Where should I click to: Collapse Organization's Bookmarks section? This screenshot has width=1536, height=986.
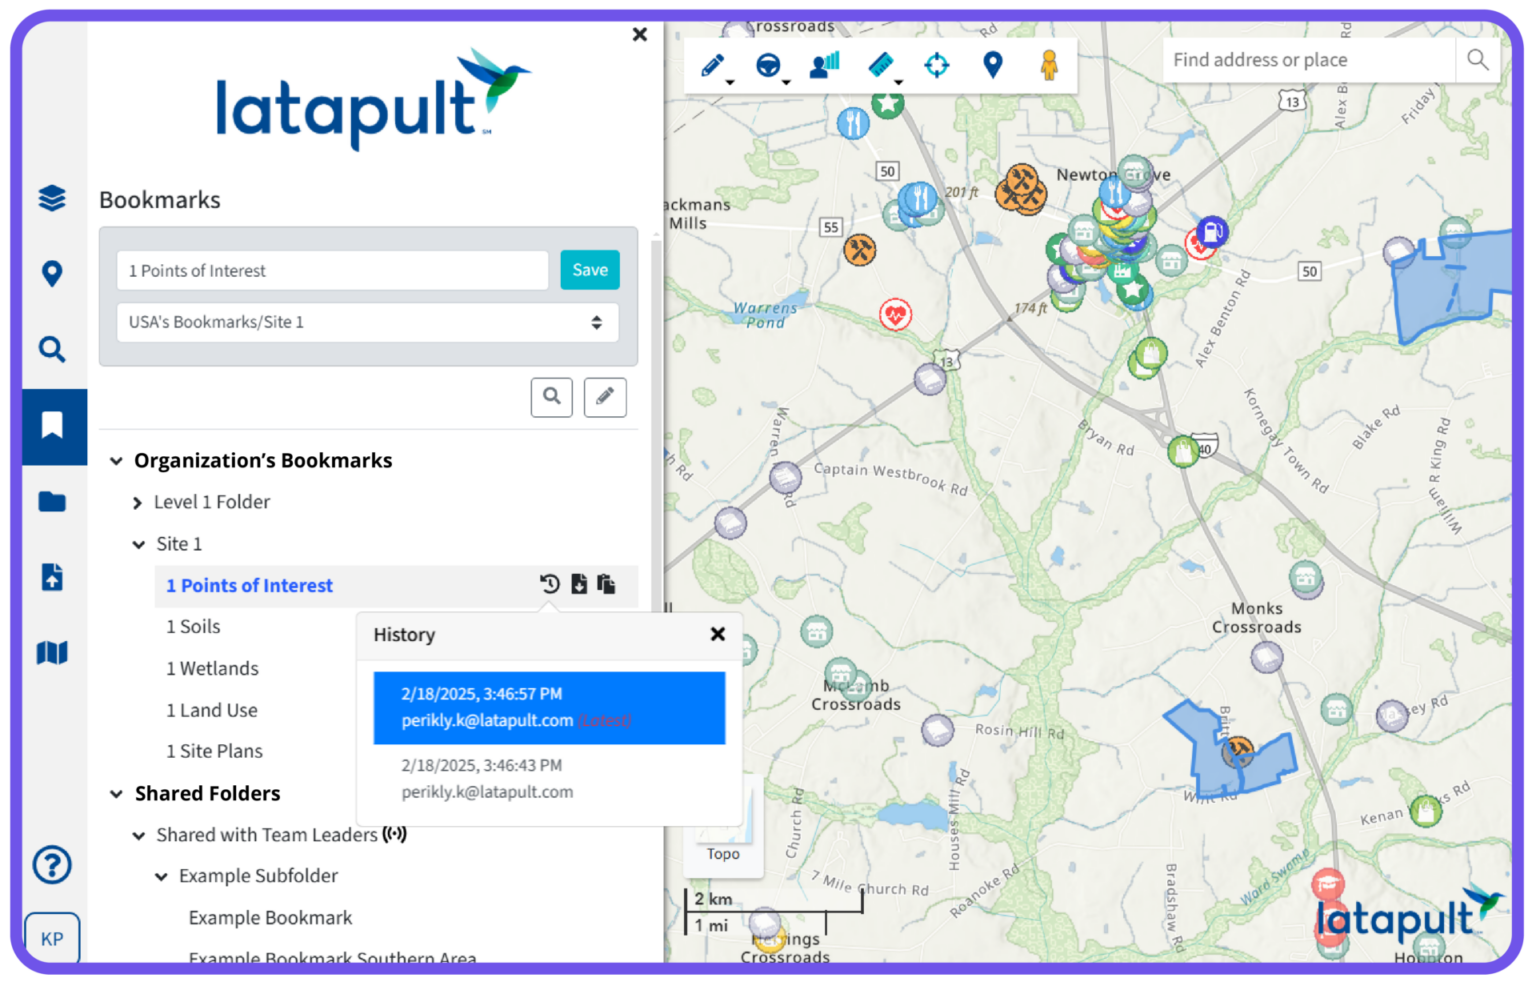116,461
